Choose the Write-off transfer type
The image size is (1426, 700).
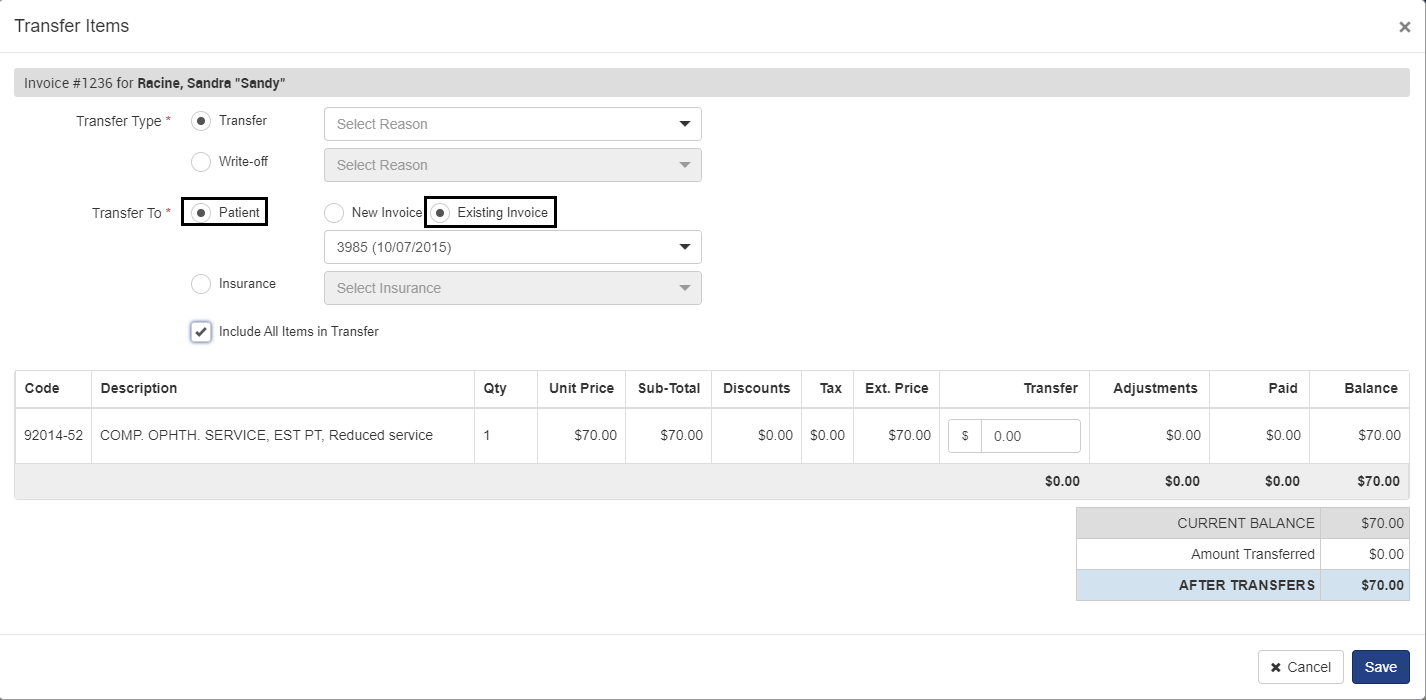pyautogui.click(x=201, y=162)
